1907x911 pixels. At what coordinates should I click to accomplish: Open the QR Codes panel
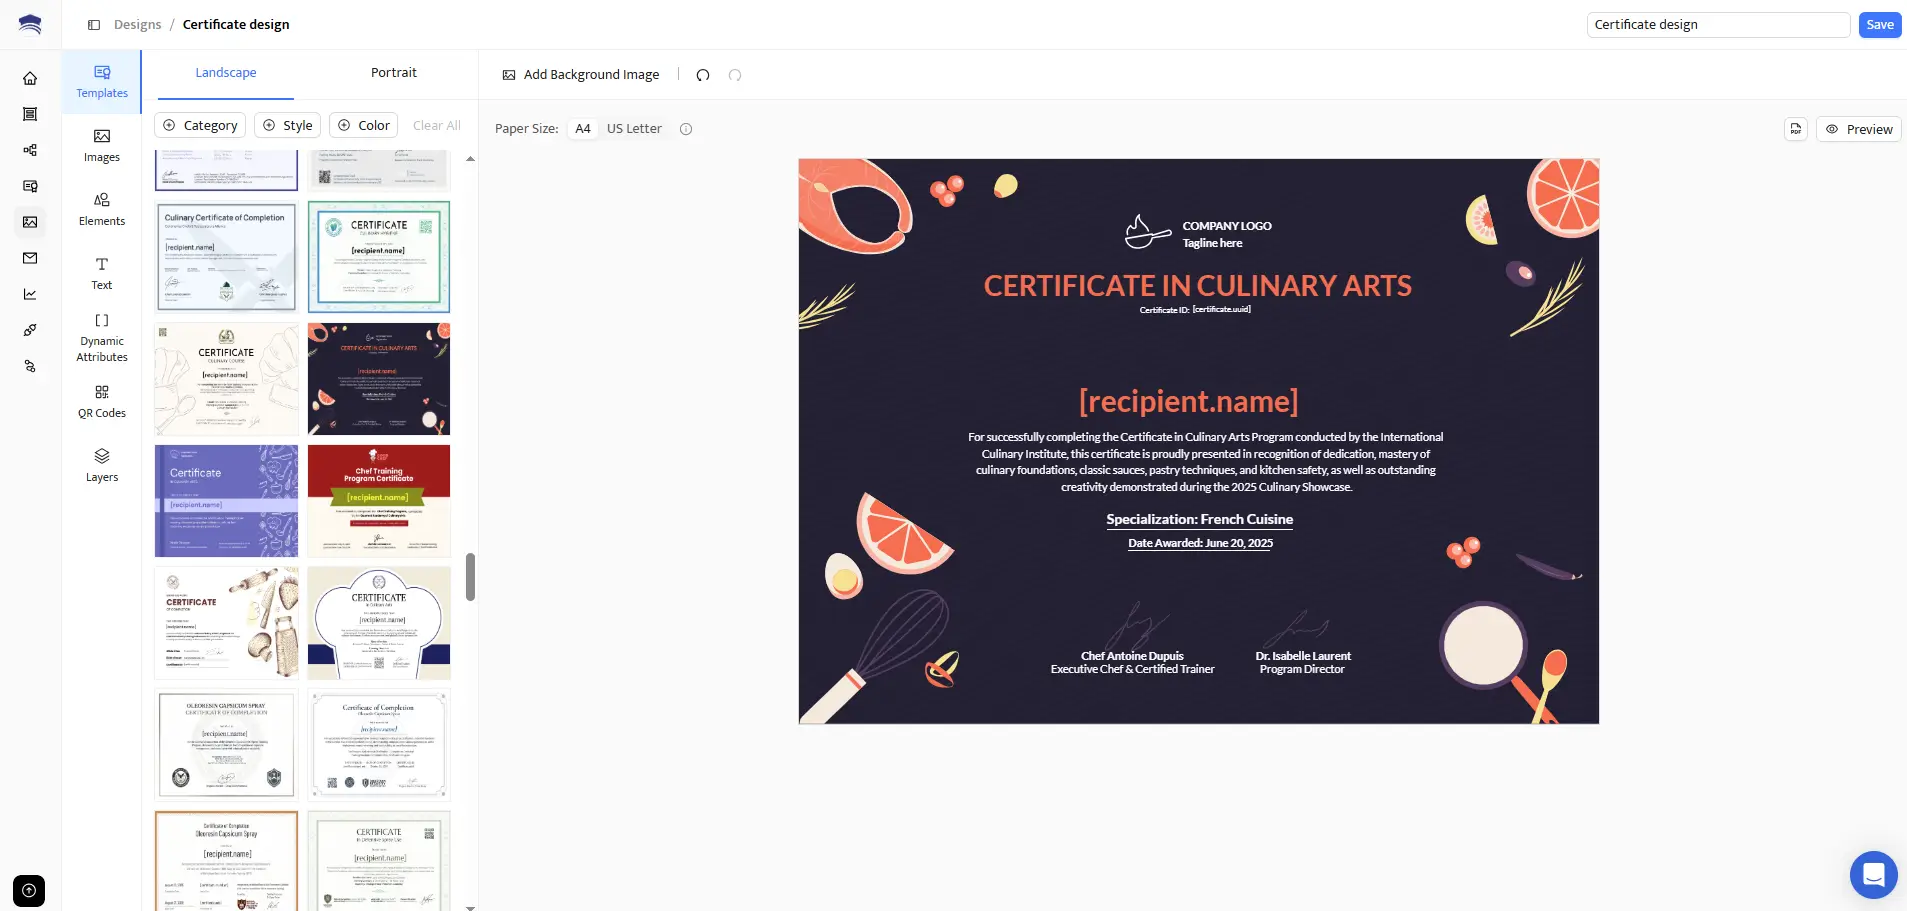click(x=101, y=401)
